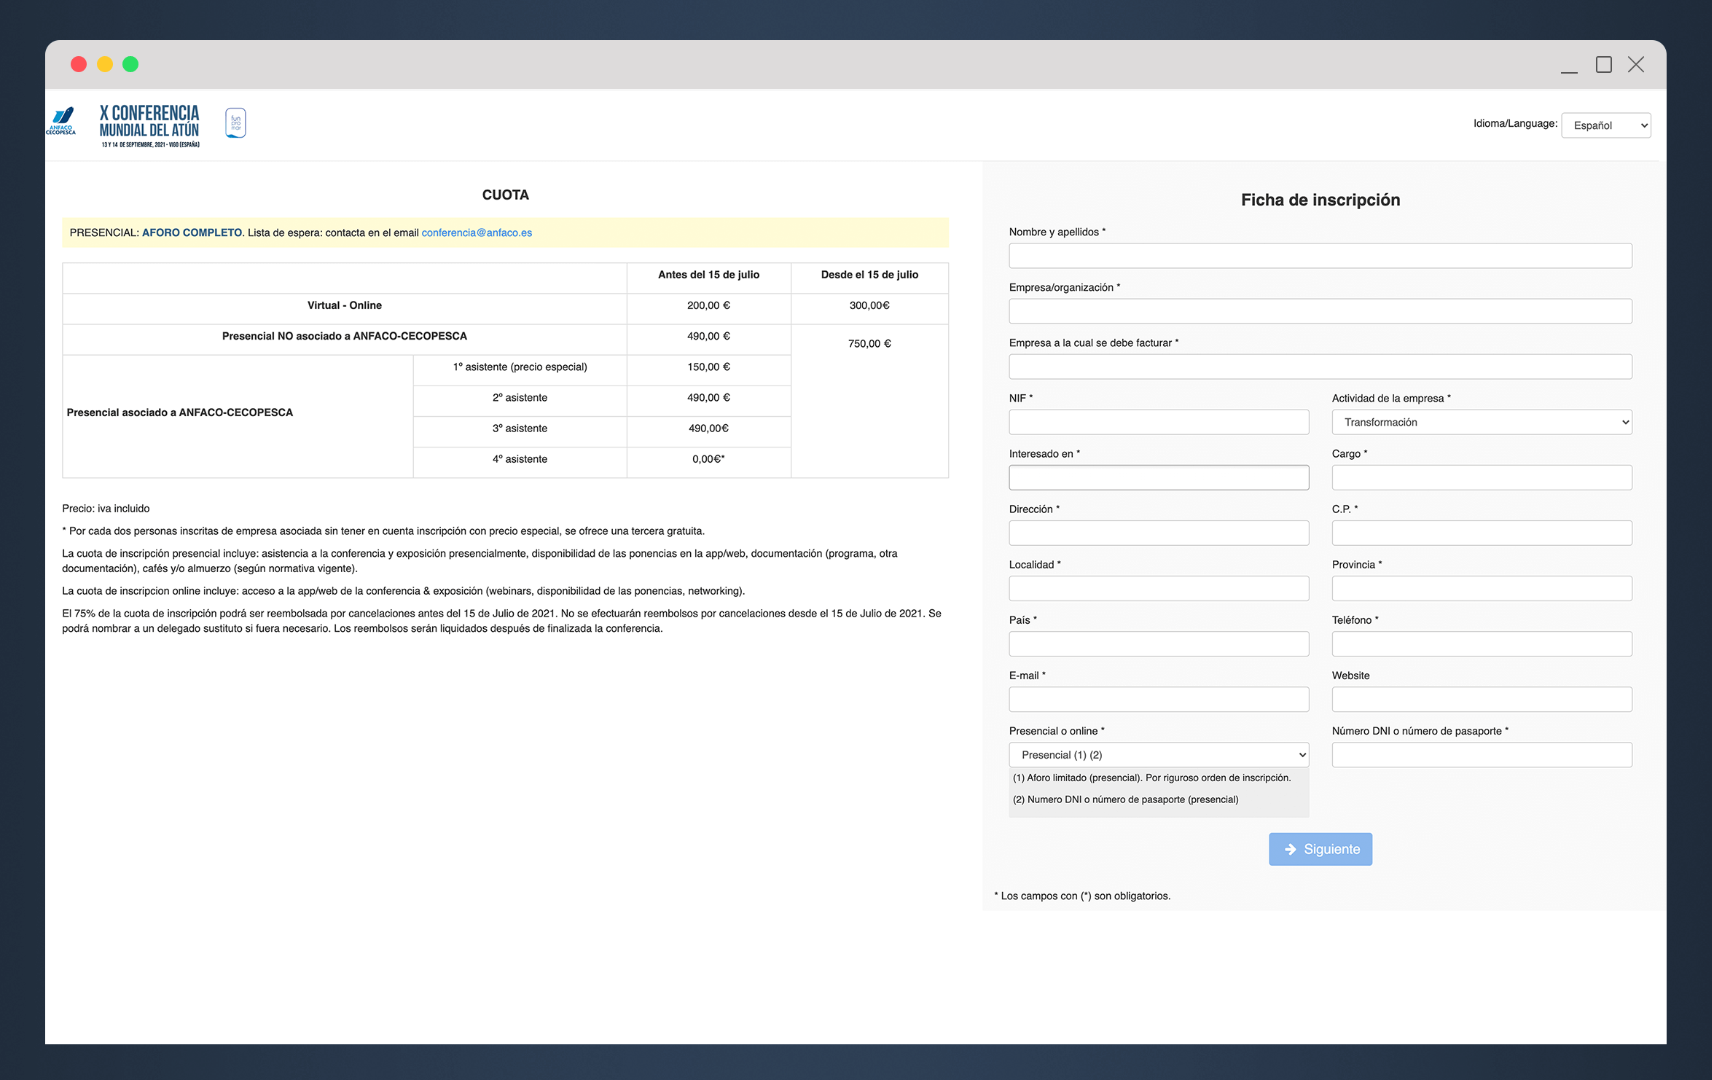
Task: Close the window with the X icon
Action: click(x=1636, y=64)
